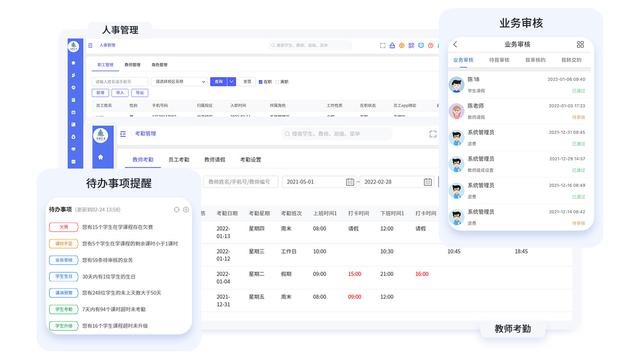Click start date field 2021-05-01
Image resolution: width=640 pixels, height=360 pixels.
[x=318, y=182]
